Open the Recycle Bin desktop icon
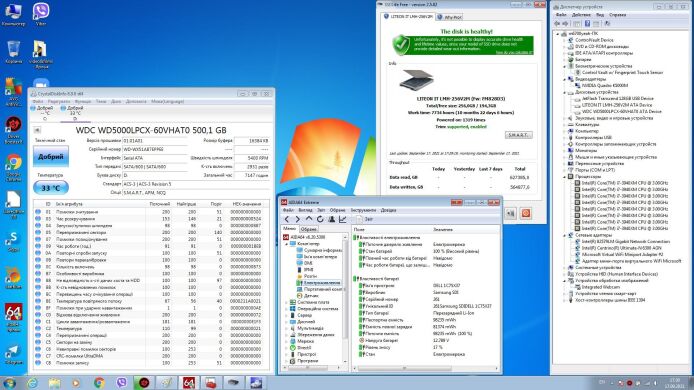Screen dimensions: 694x390 [x=14, y=52]
